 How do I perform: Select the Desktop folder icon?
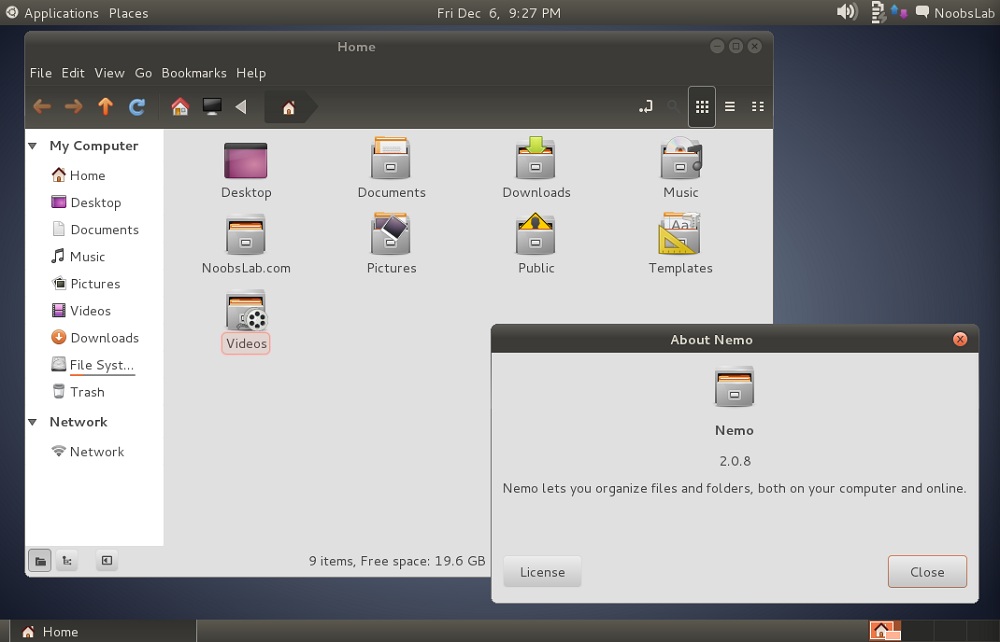246,160
